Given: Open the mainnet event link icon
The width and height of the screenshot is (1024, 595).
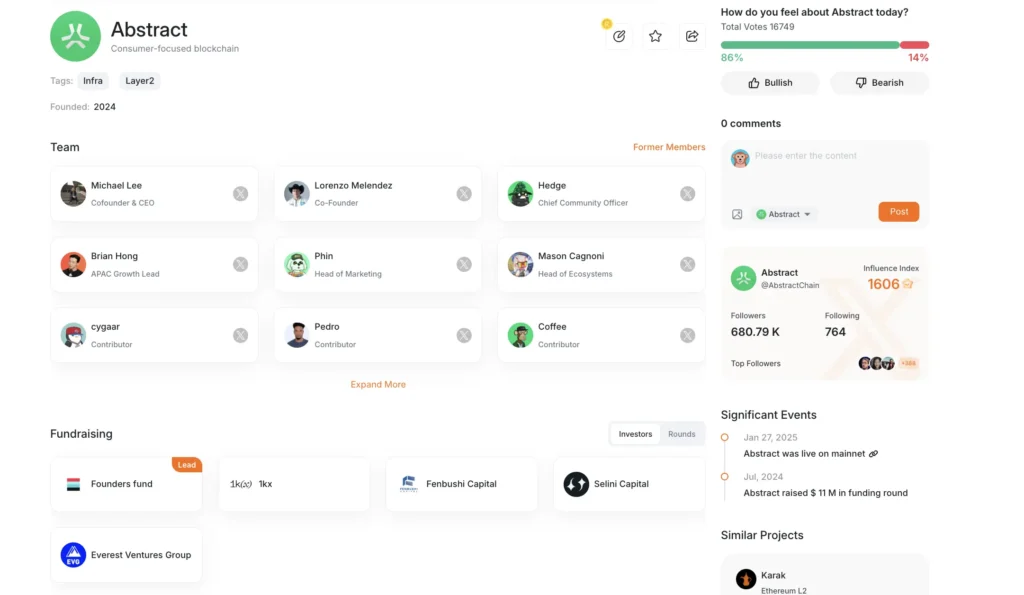Looking at the screenshot, I should (873, 454).
